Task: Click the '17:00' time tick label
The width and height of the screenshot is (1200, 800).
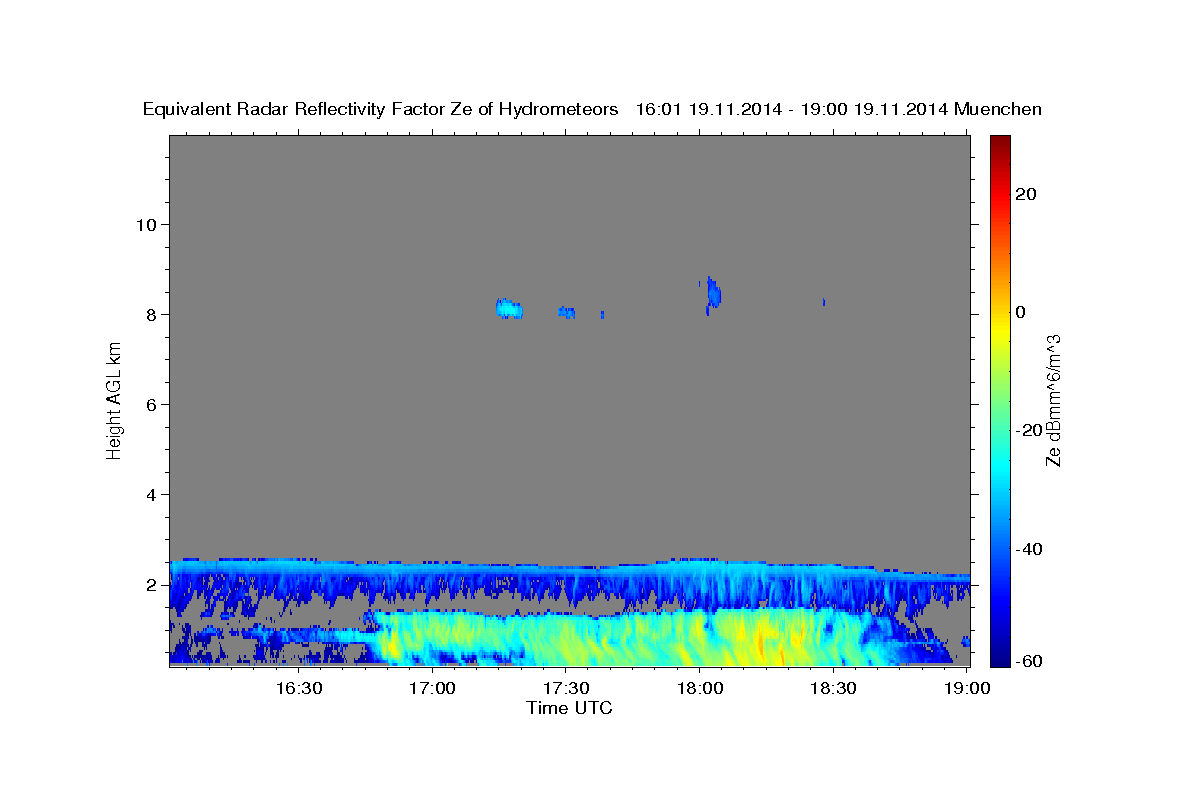Action: click(x=433, y=688)
